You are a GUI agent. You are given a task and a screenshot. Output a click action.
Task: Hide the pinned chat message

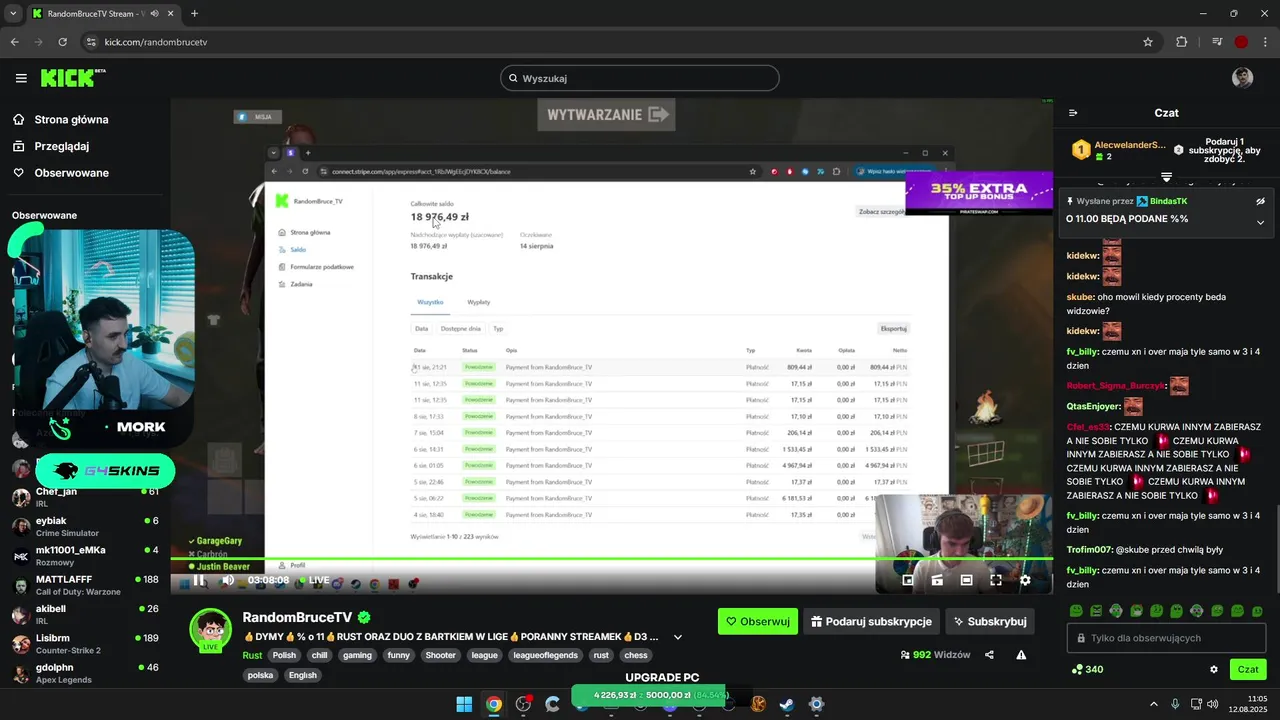point(1260,201)
